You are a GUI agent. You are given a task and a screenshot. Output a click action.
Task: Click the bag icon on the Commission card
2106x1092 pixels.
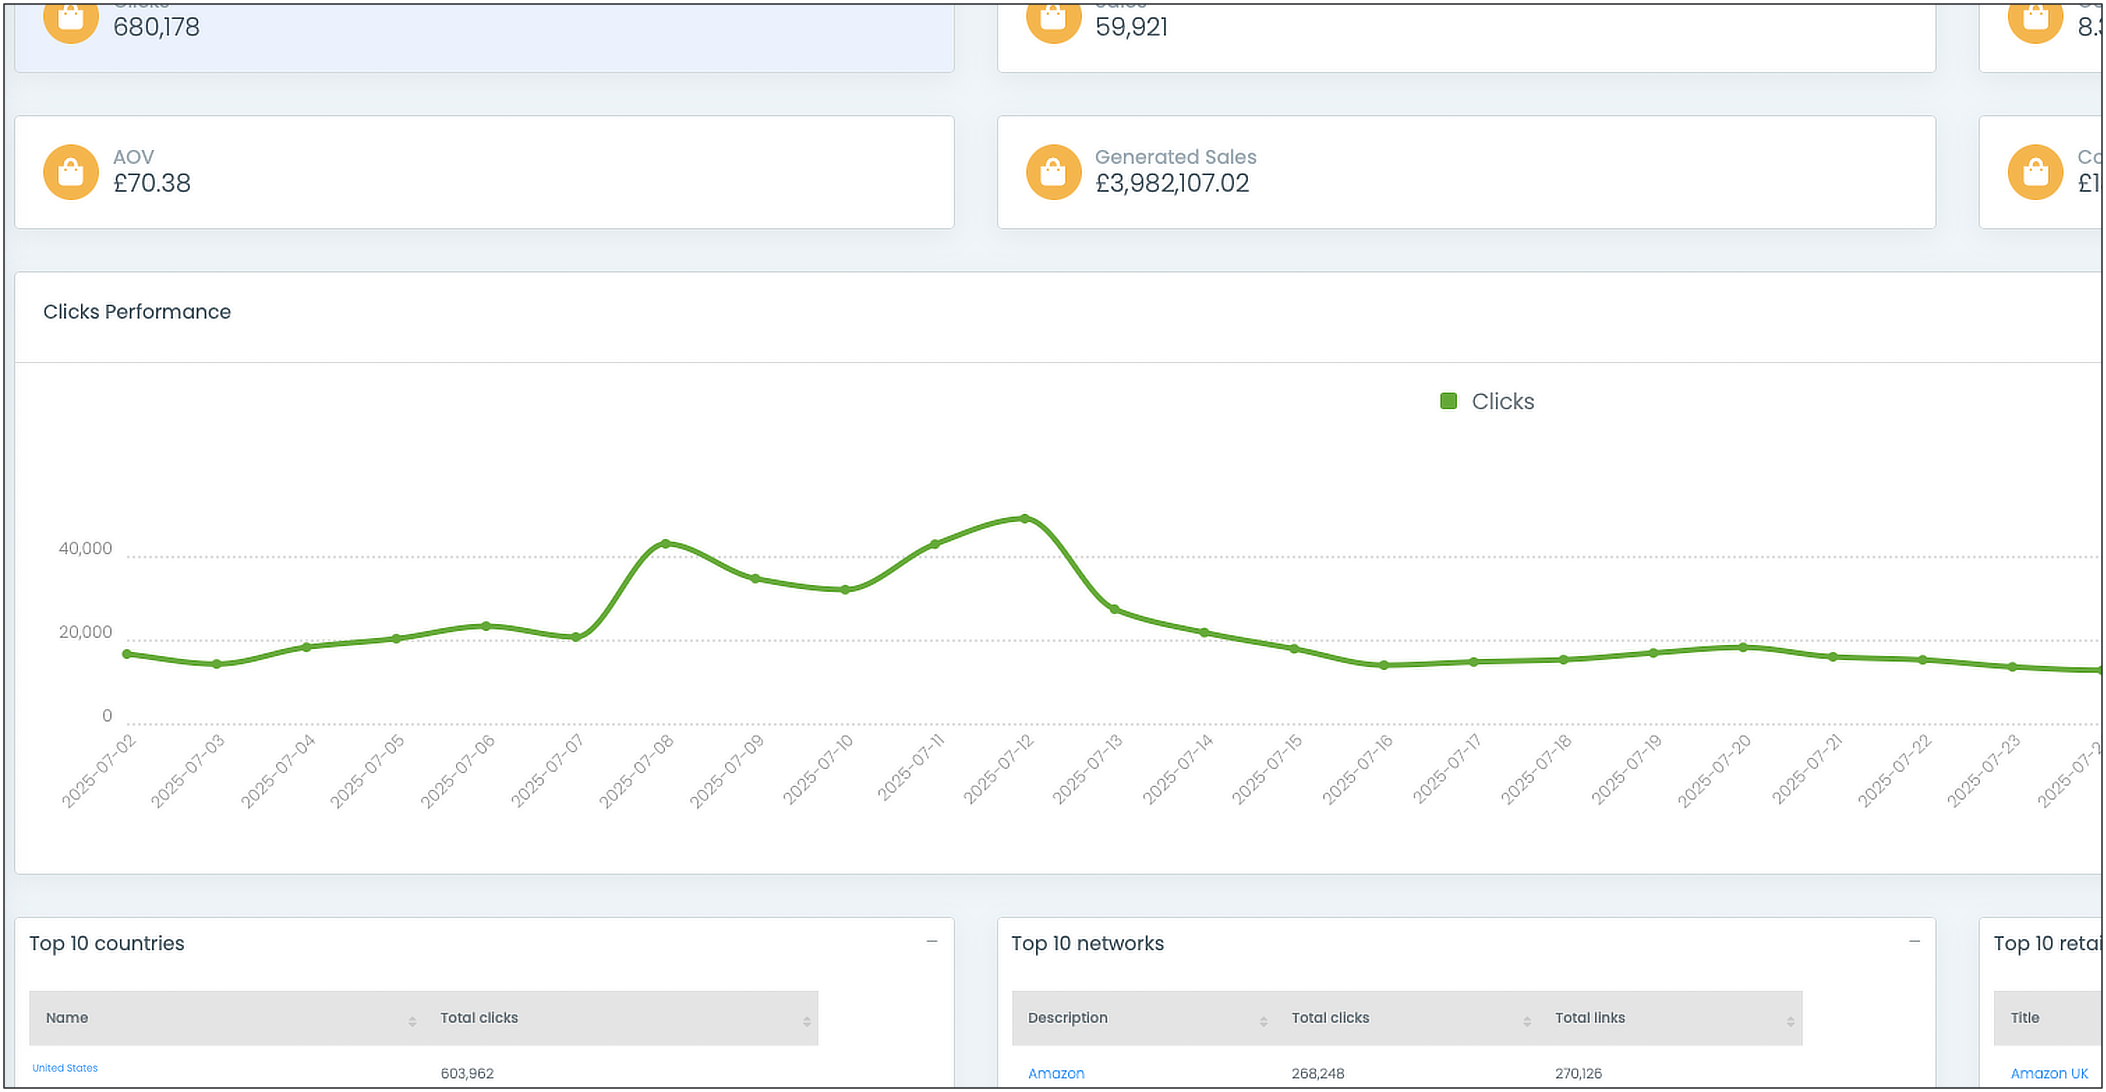(x=2036, y=172)
